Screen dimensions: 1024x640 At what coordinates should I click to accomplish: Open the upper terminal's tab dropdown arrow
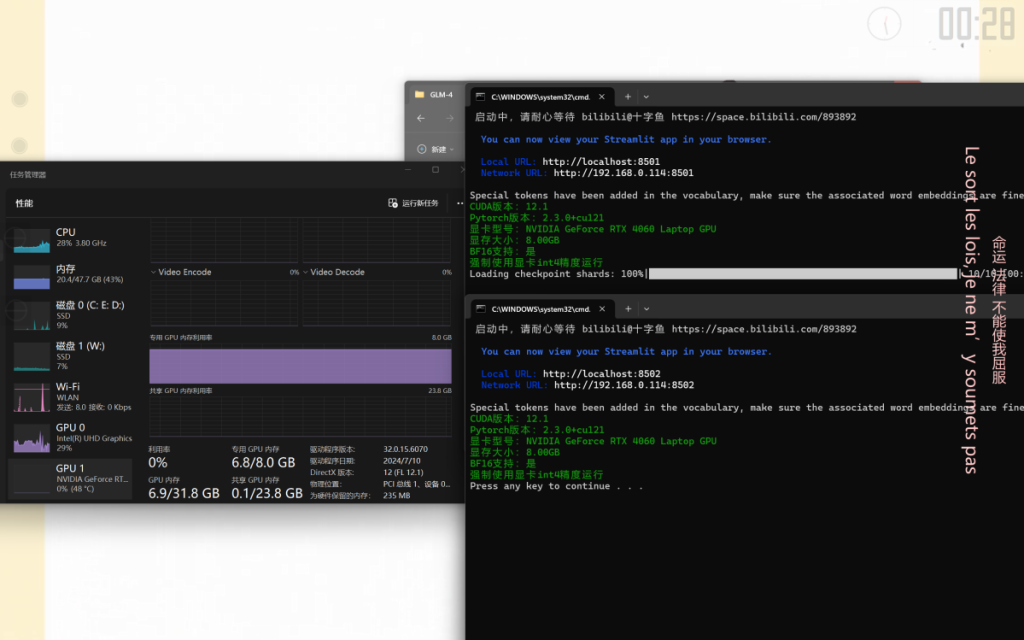click(x=647, y=97)
